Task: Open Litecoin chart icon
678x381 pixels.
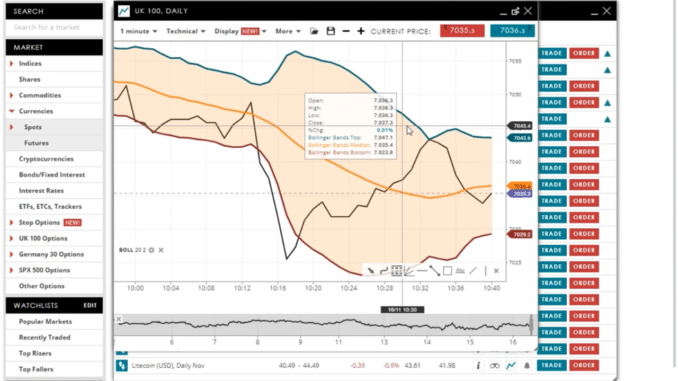Action: click(511, 365)
